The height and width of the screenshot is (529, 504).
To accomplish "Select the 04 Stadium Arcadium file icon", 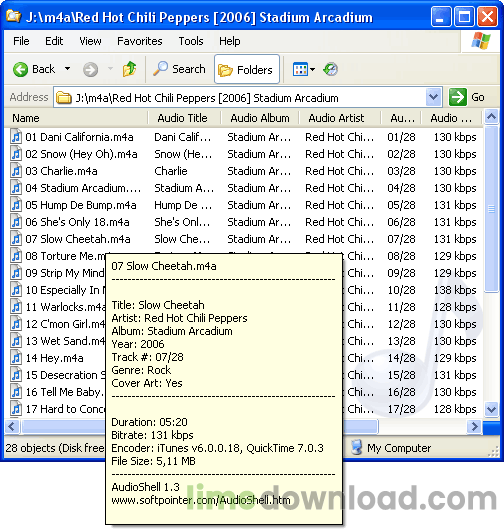I will (x=16, y=188).
